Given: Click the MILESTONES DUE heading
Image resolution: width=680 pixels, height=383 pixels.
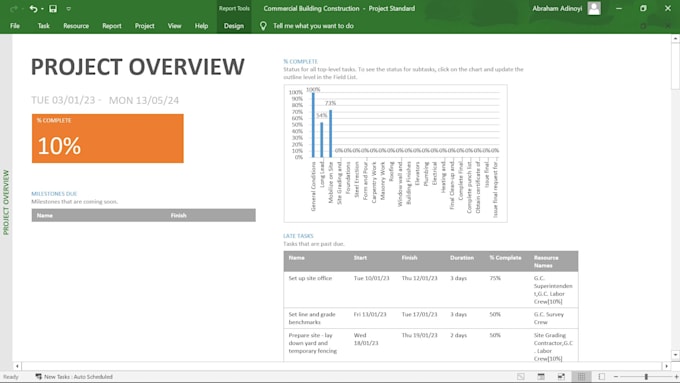Looking at the screenshot, I should pyautogui.click(x=54, y=194).
